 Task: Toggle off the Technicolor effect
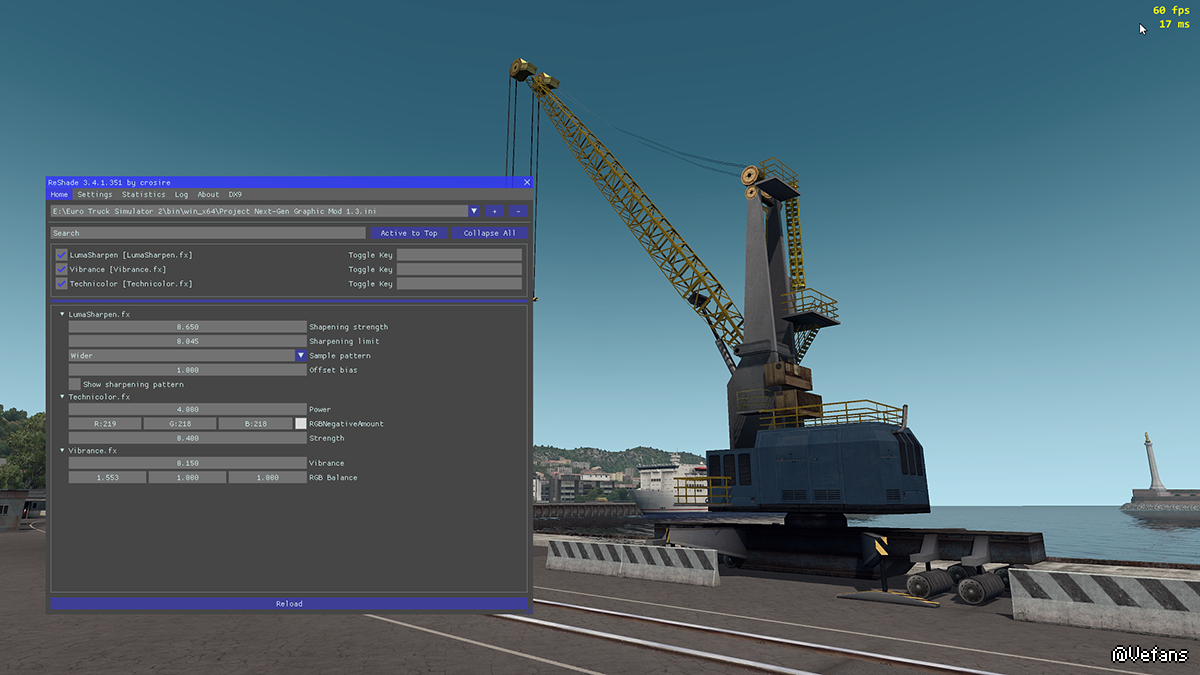coord(61,284)
